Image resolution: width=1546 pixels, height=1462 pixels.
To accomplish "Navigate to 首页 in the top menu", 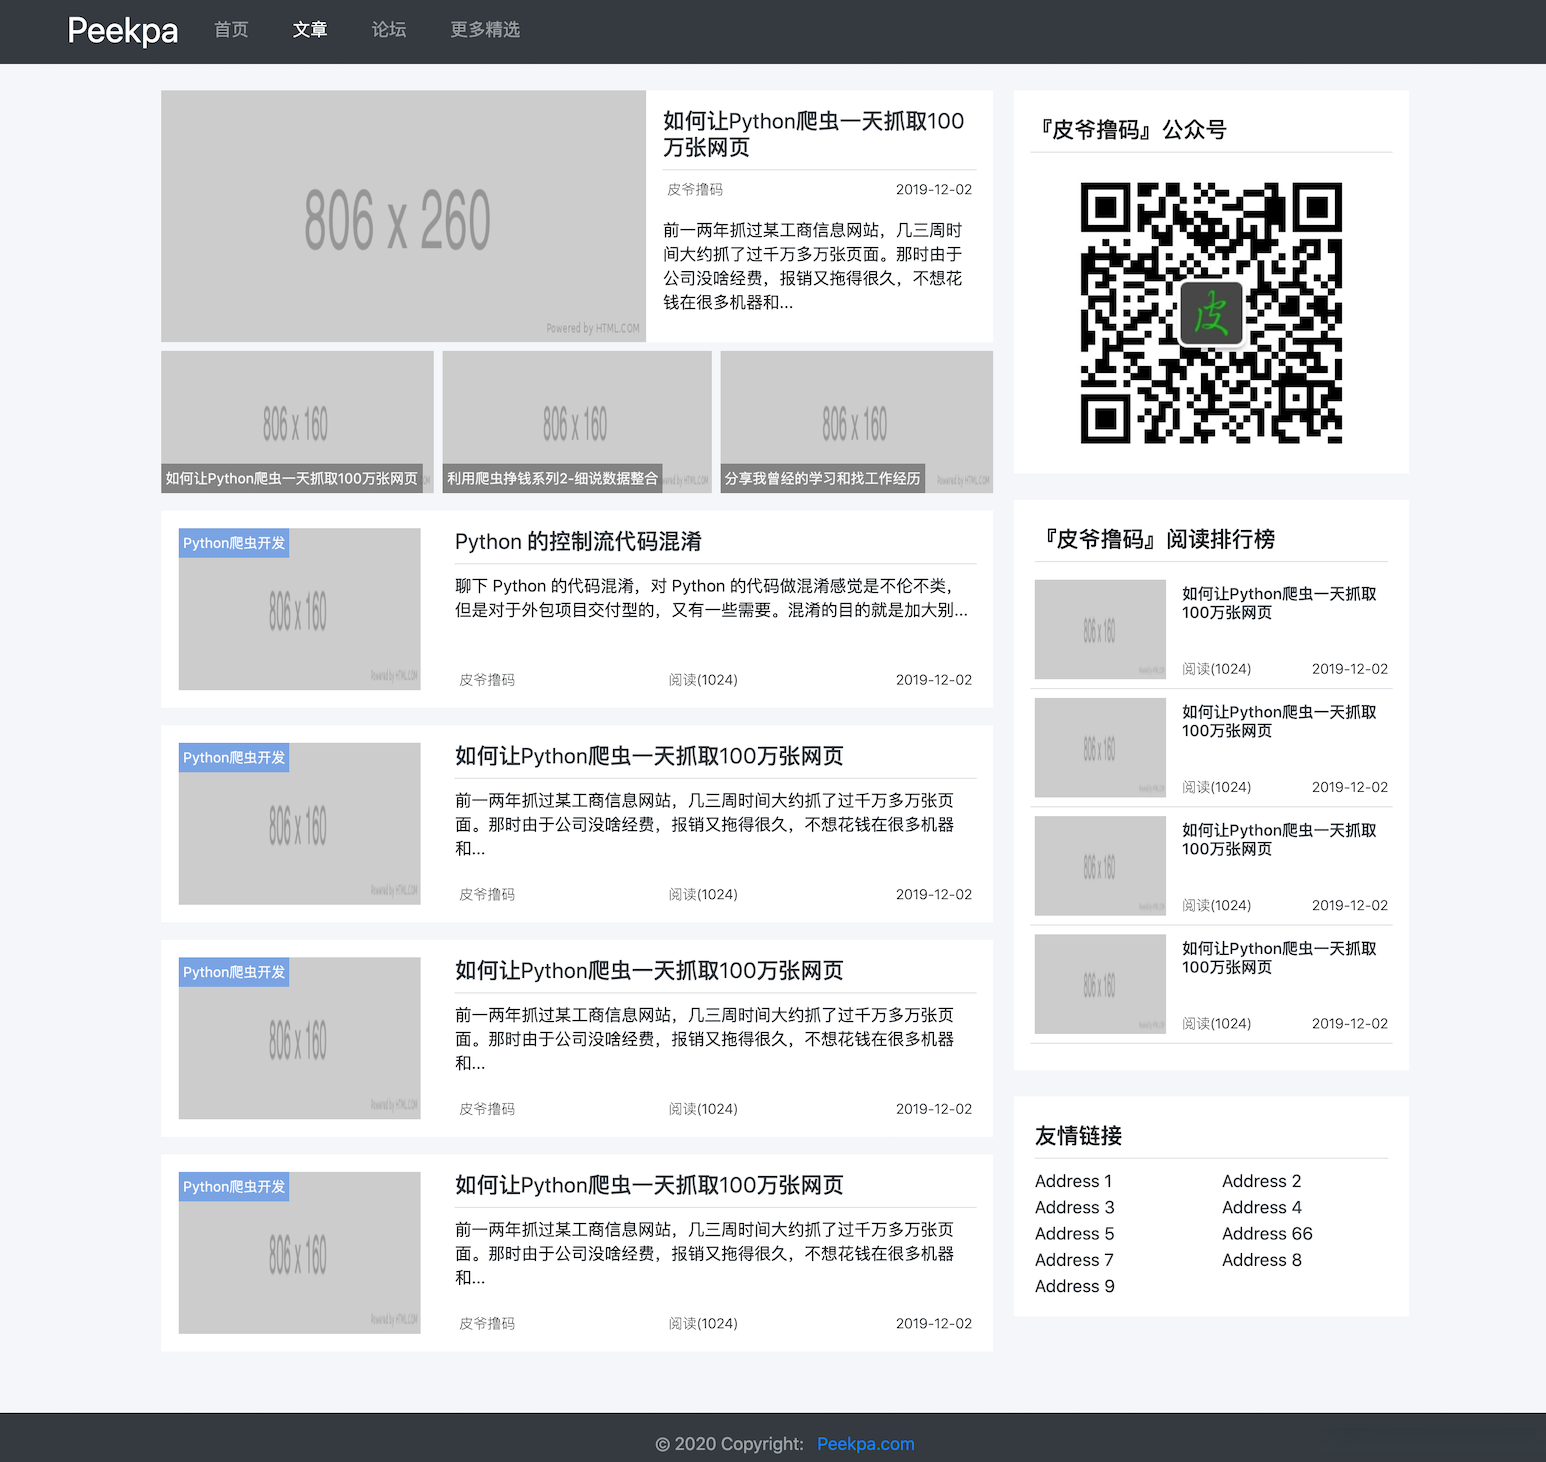I will [x=231, y=30].
